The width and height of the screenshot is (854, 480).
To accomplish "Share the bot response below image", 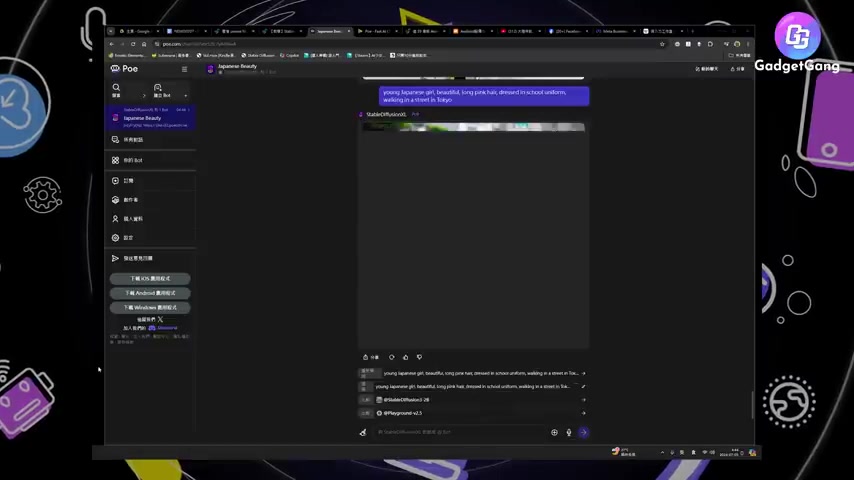I will [371, 357].
